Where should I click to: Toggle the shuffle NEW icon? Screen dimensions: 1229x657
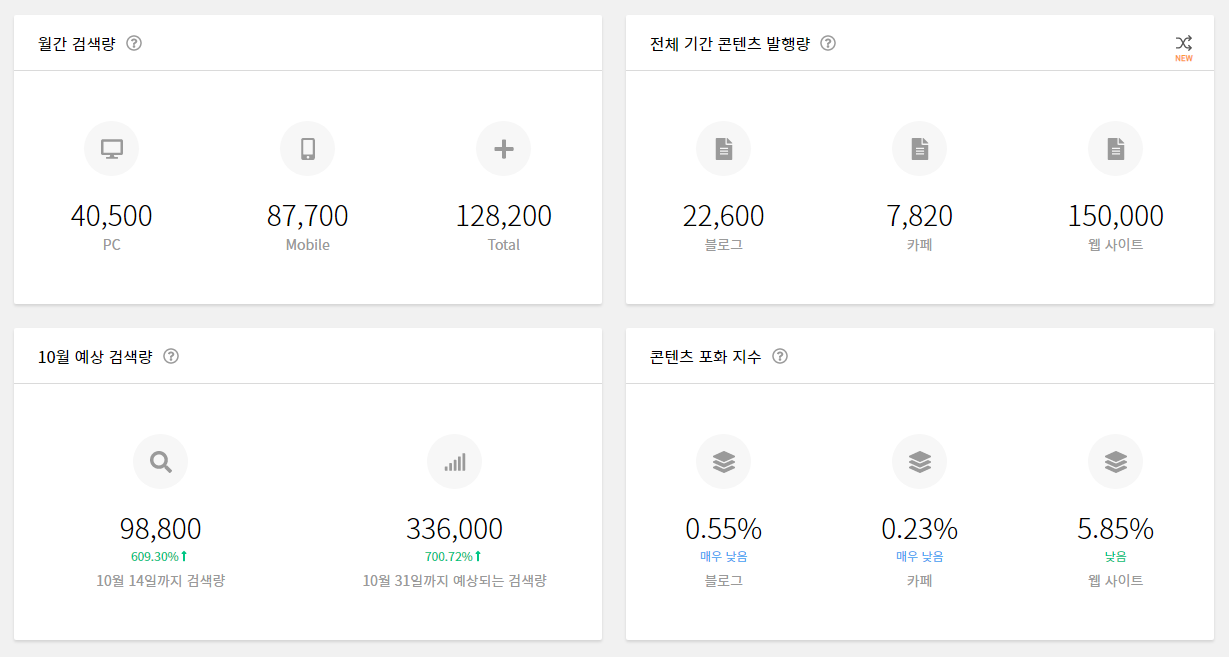click(1184, 47)
